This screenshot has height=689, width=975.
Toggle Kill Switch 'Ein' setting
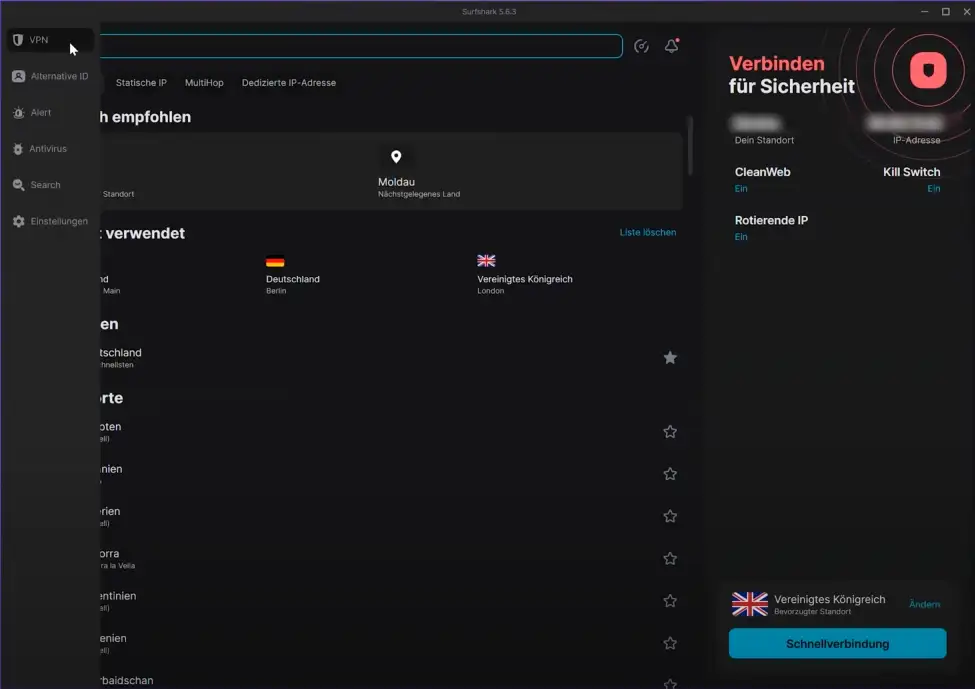pos(933,189)
